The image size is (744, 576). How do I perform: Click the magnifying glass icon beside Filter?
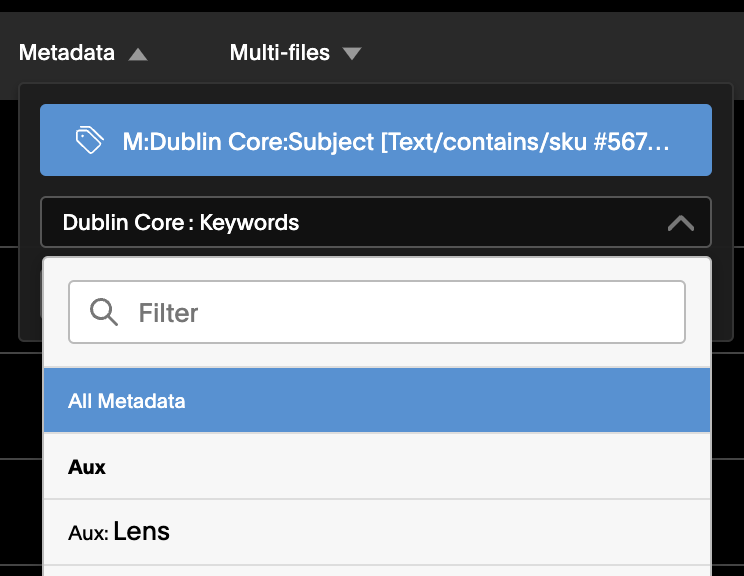coord(103,312)
